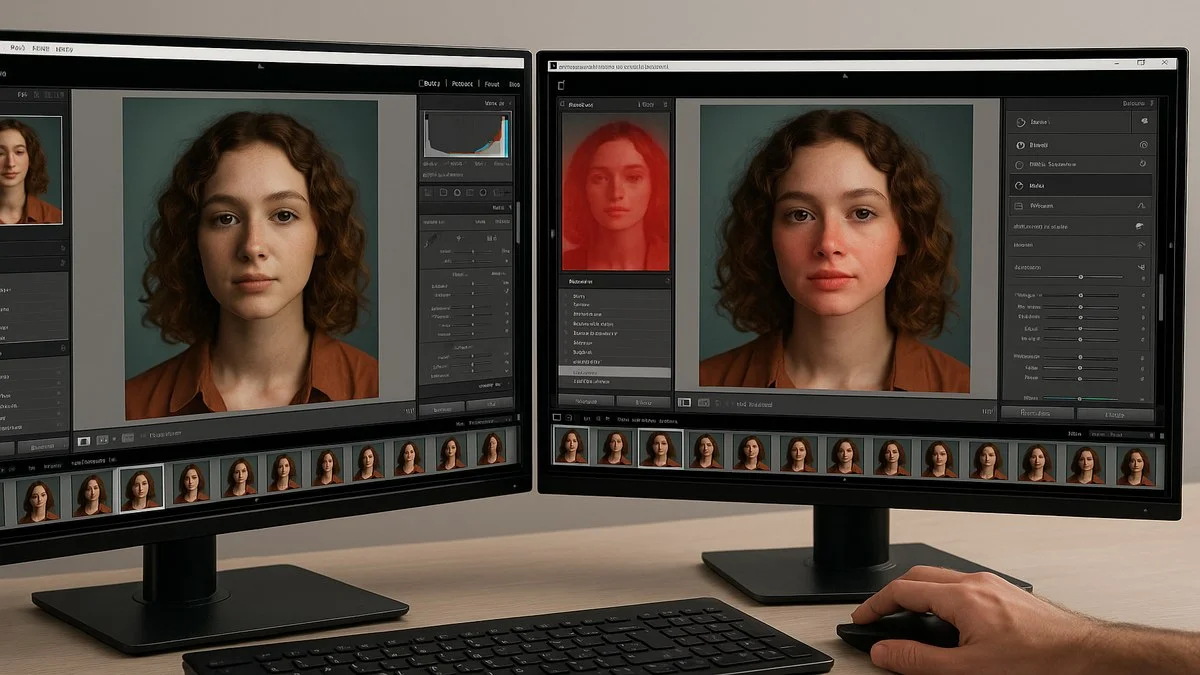Click before/after compare icon on right monitor toolbar
The image size is (1200, 675).
click(x=704, y=403)
